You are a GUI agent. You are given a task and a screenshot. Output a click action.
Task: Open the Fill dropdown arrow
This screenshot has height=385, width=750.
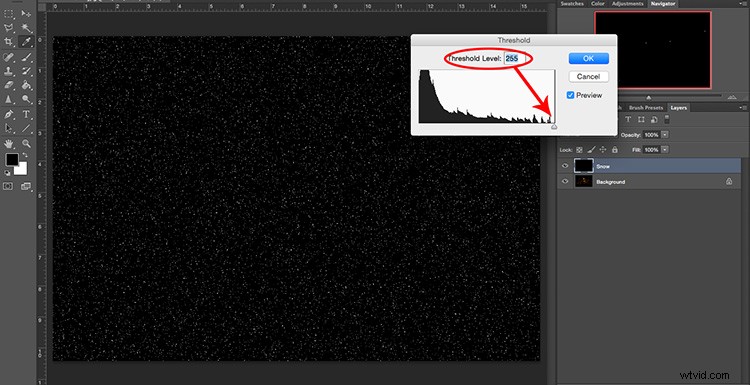pos(665,150)
